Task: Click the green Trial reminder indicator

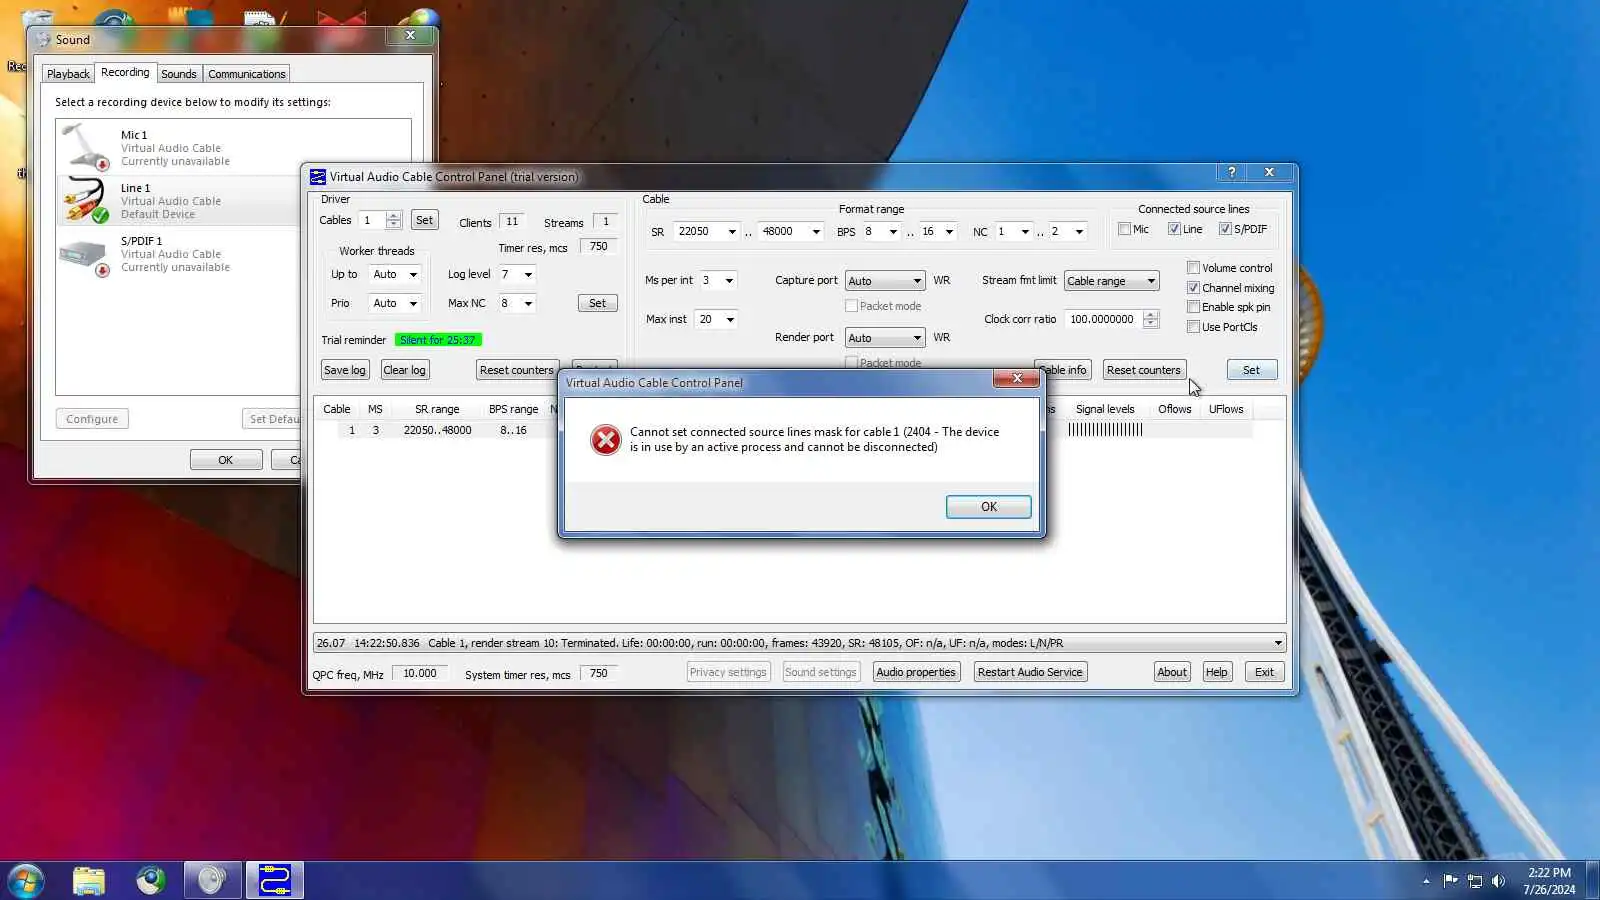Action: pos(438,340)
